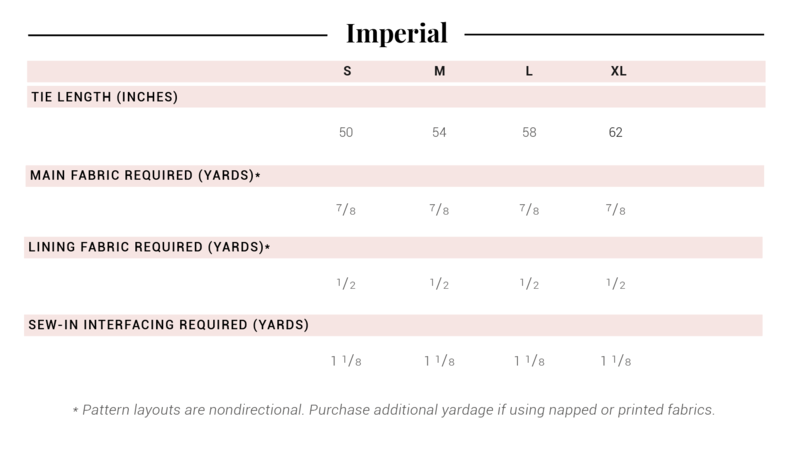
Task: Click the tie length value 58
Action: [529, 132]
